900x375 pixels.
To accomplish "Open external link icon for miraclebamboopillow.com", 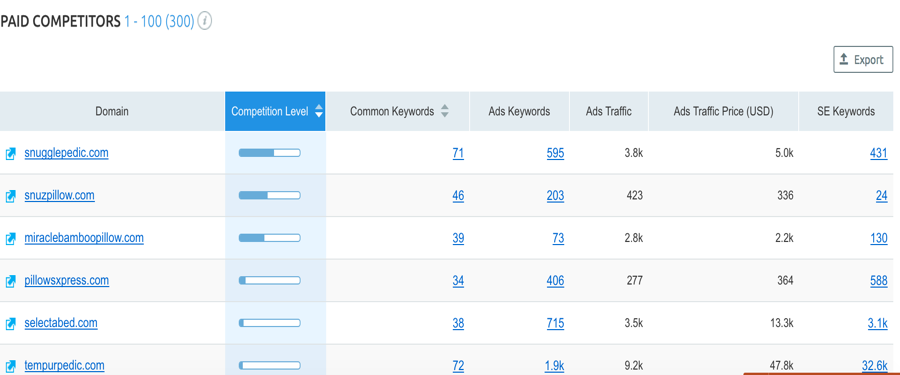I will [x=10, y=239].
